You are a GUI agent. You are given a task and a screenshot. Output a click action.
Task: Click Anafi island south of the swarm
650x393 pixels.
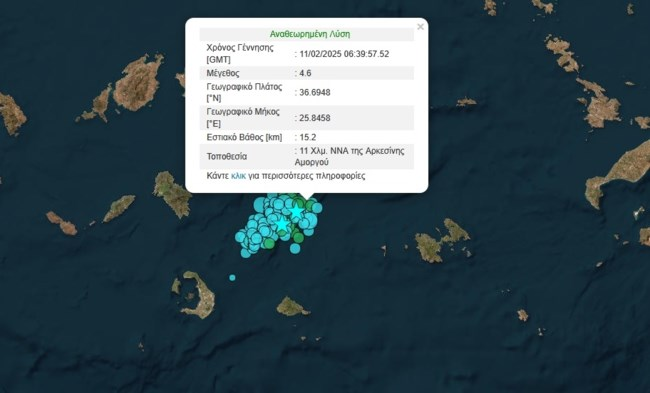[x=291, y=307]
